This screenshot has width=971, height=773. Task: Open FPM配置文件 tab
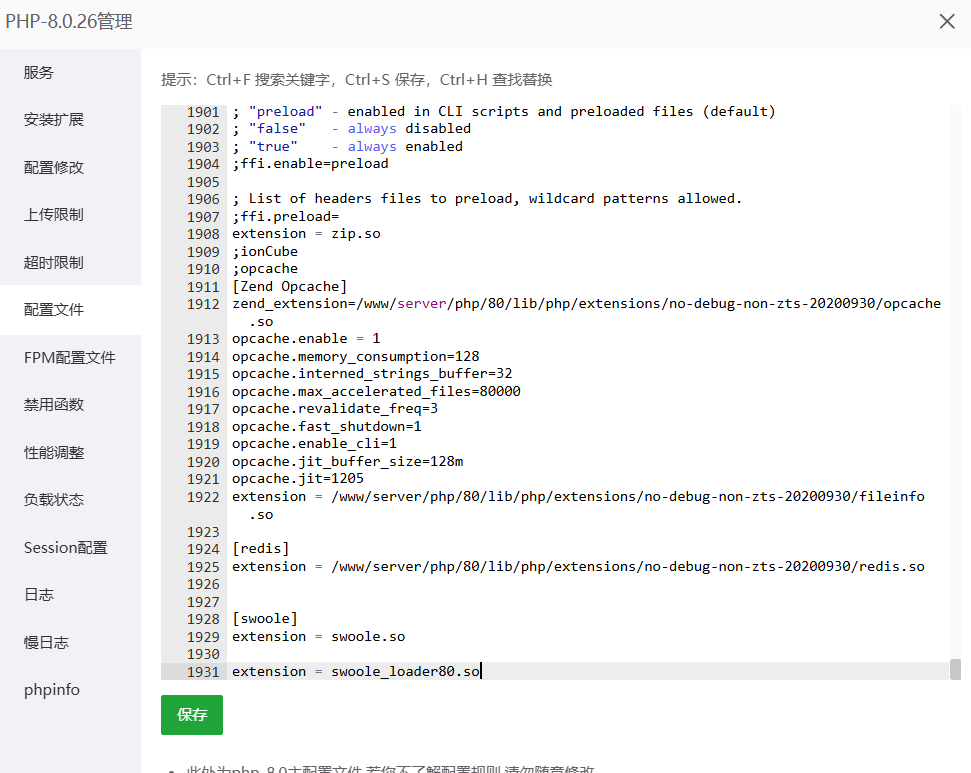pyautogui.click(x=70, y=357)
